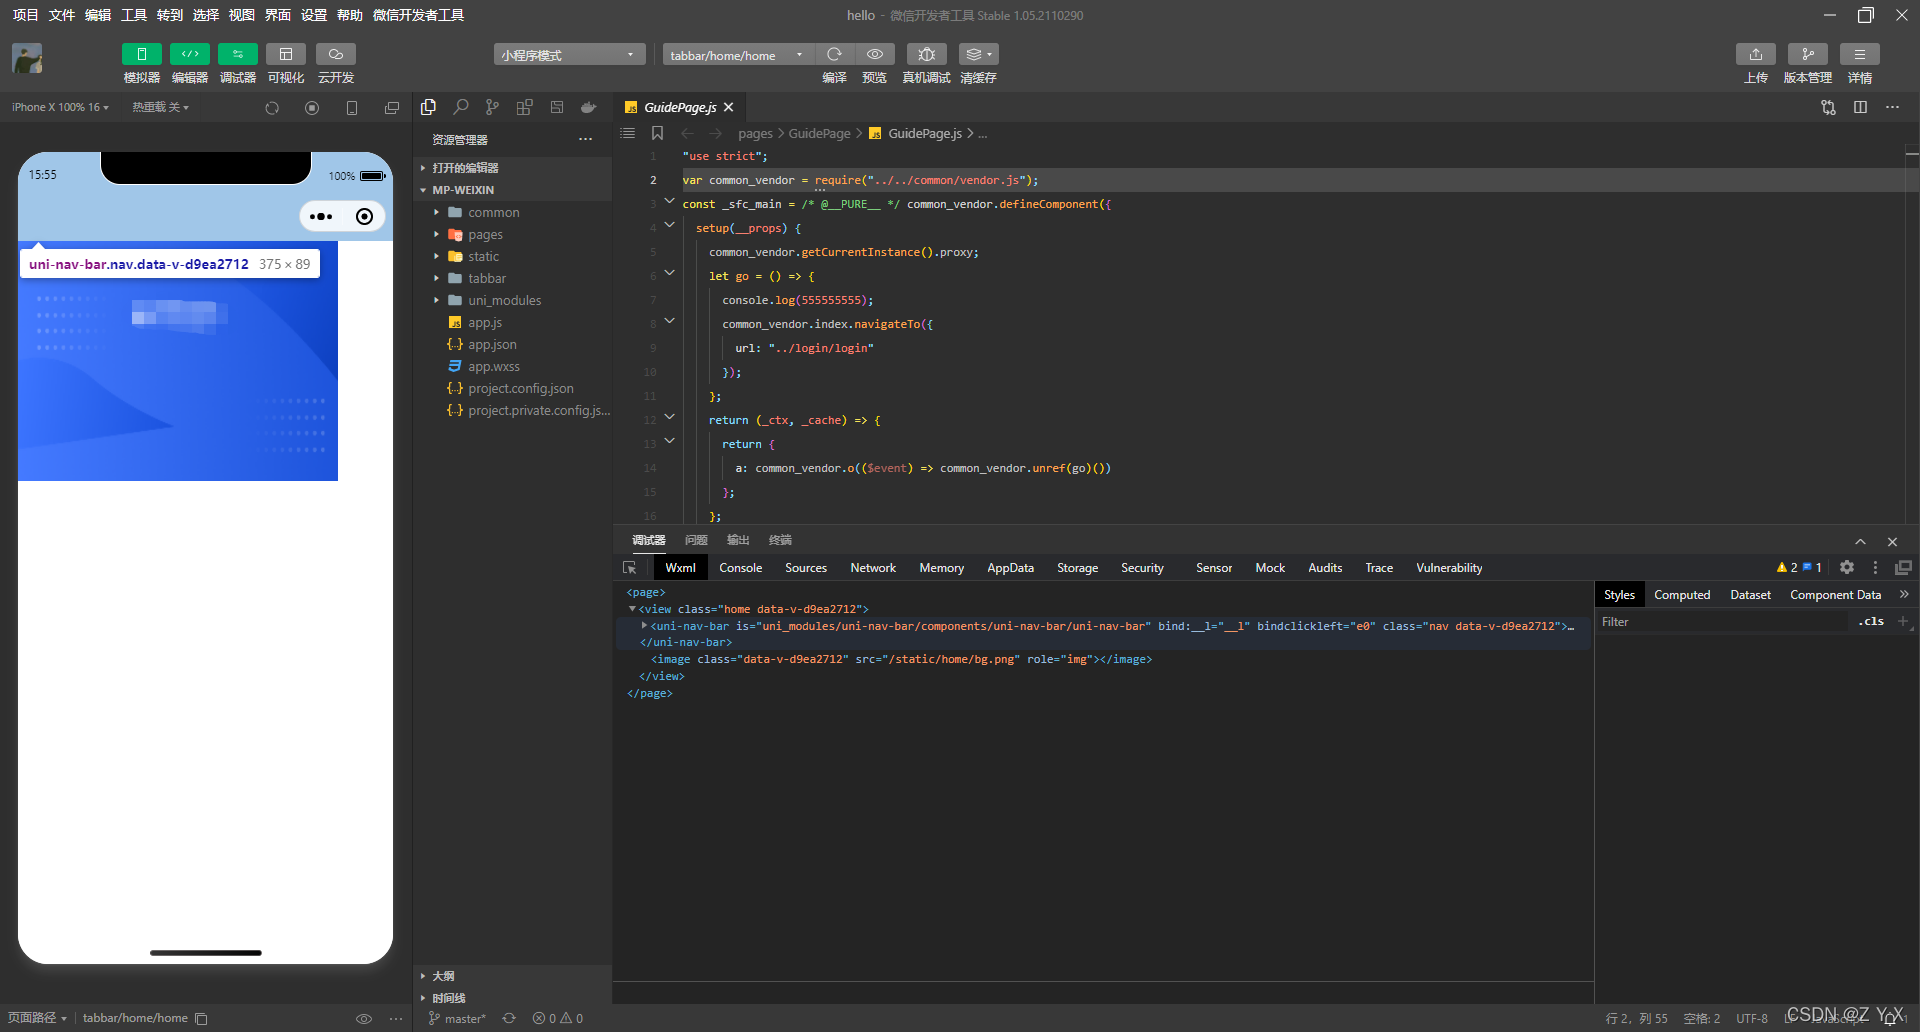Click the simulator stop icon
1920x1032 pixels.
[312, 108]
